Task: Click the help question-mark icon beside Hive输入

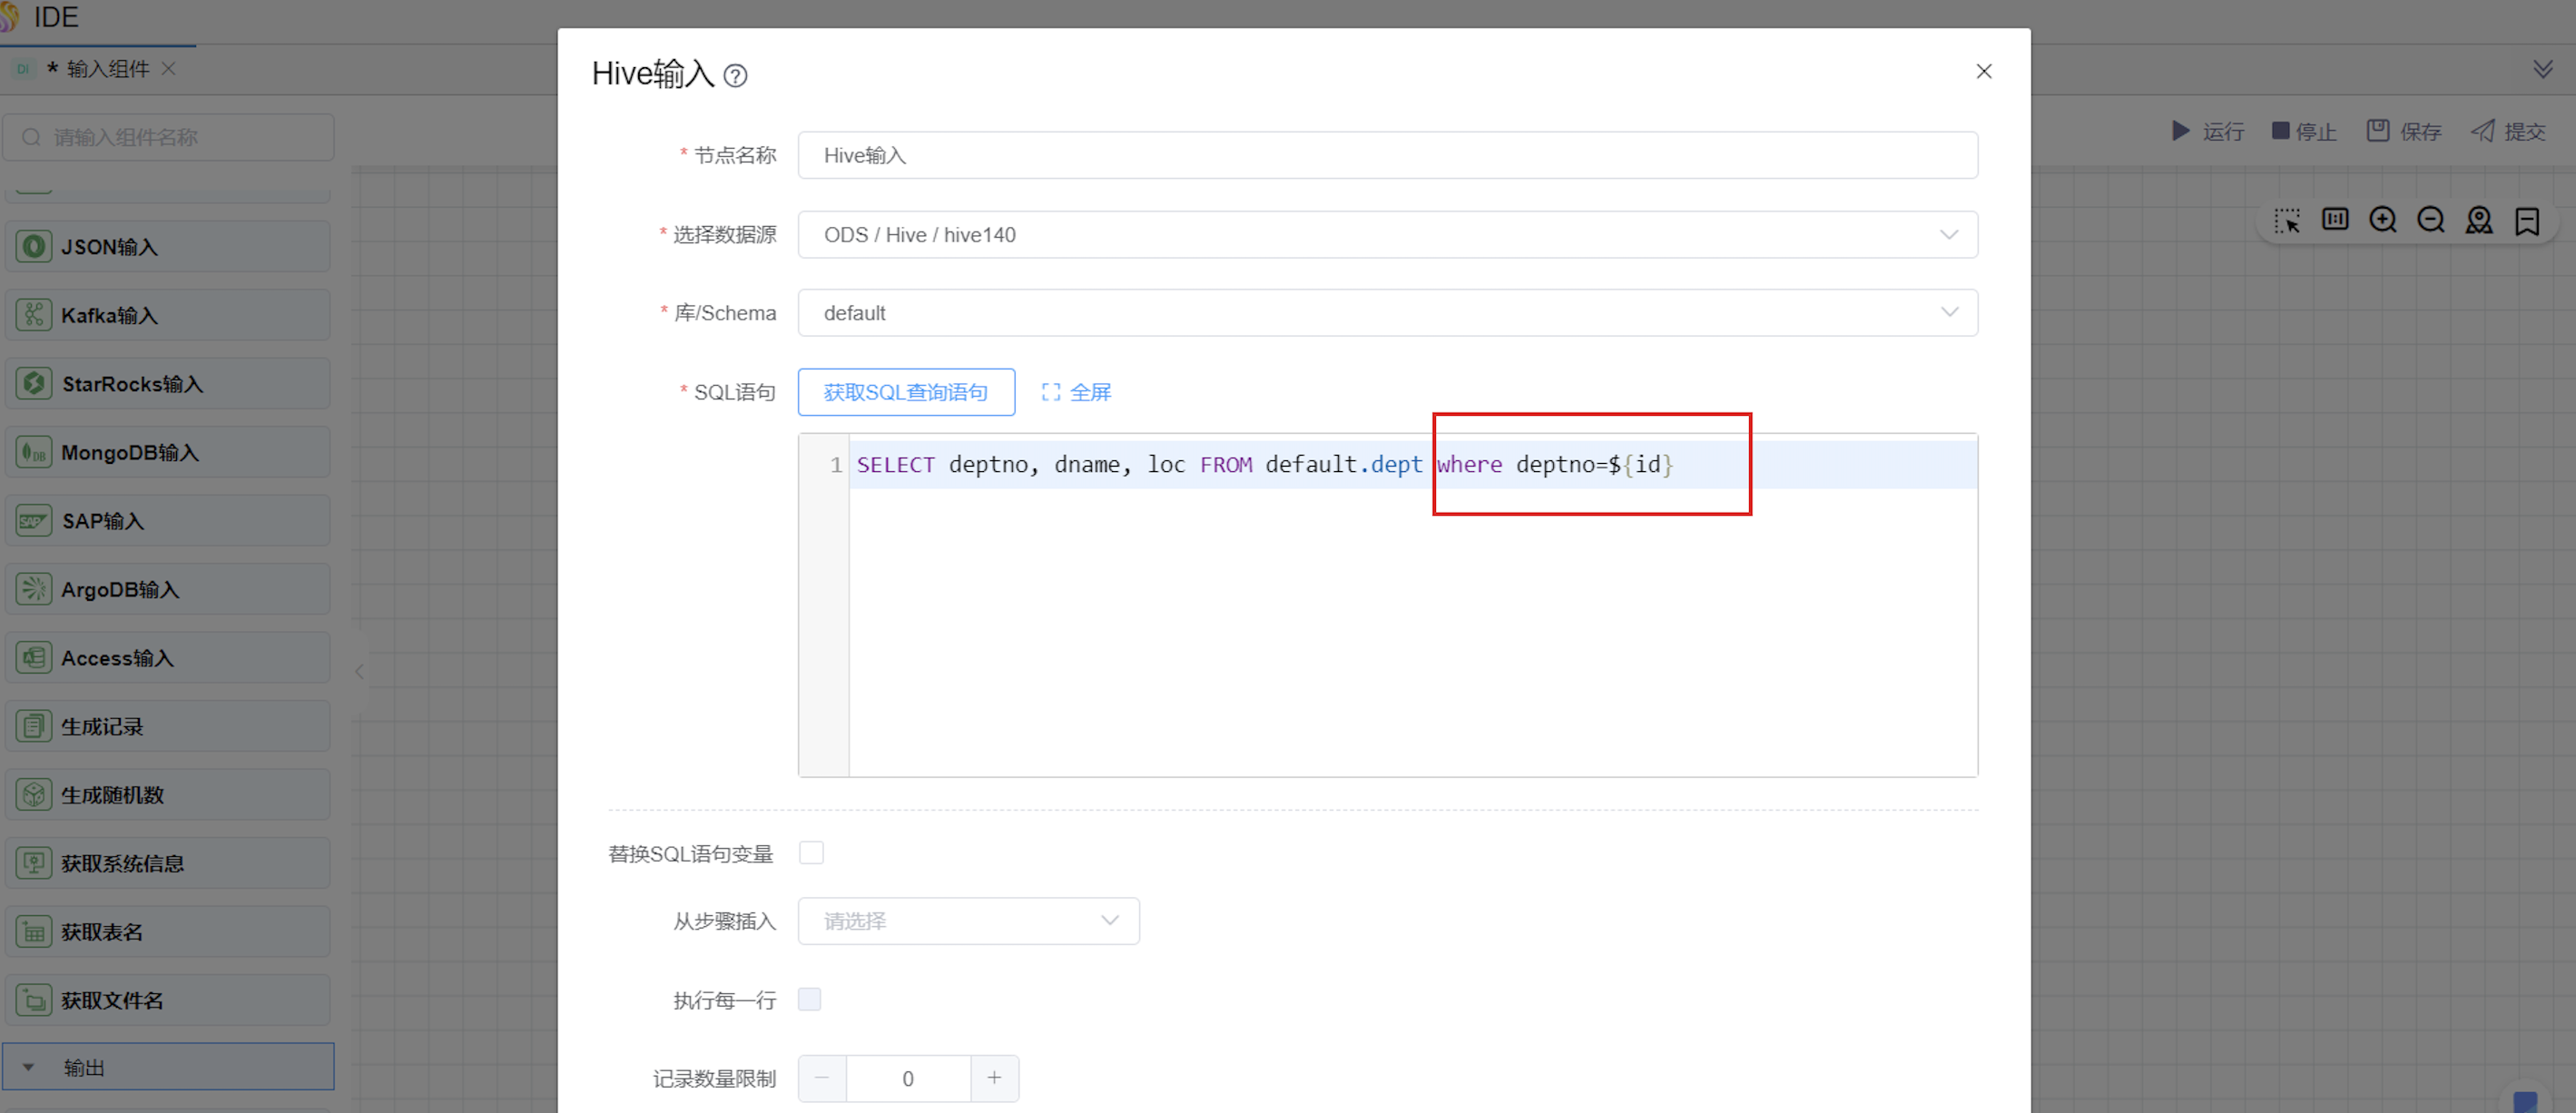Action: click(735, 76)
